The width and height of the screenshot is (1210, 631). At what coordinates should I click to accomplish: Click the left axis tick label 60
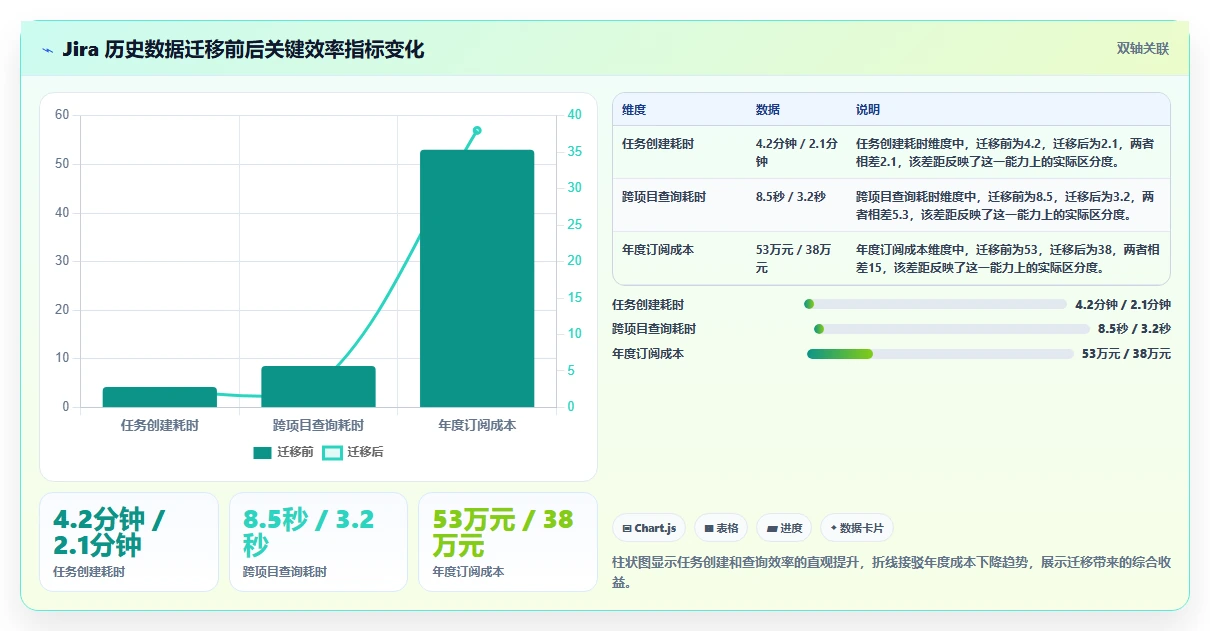[62, 115]
